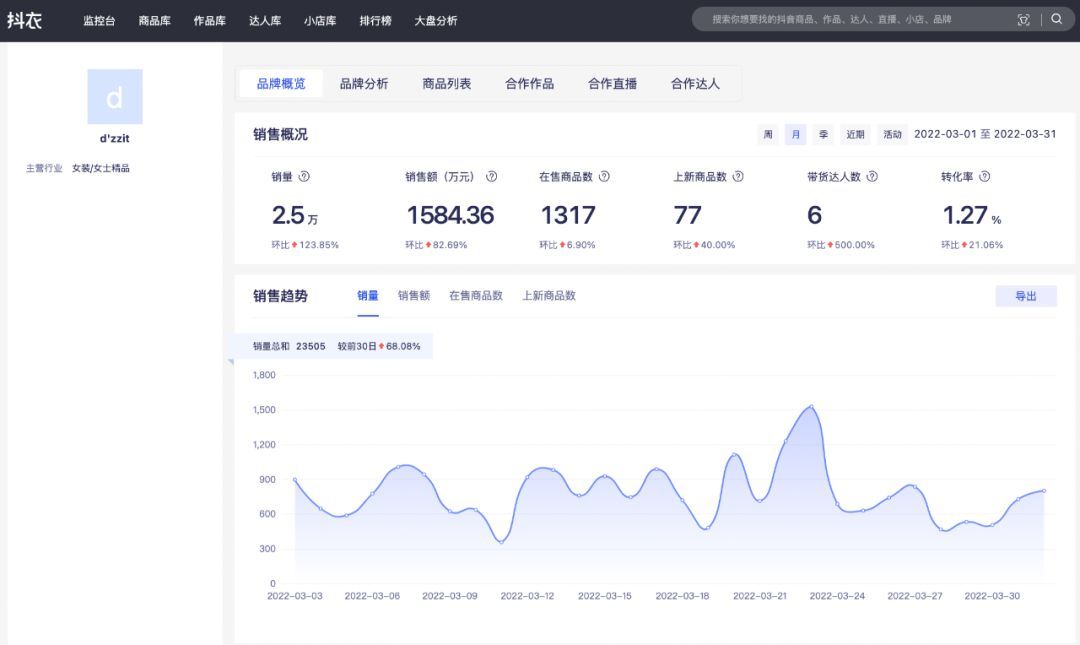Click the image-search camera icon in the search bar
This screenshot has height=645, width=1080.
(x=1023, y=18)
